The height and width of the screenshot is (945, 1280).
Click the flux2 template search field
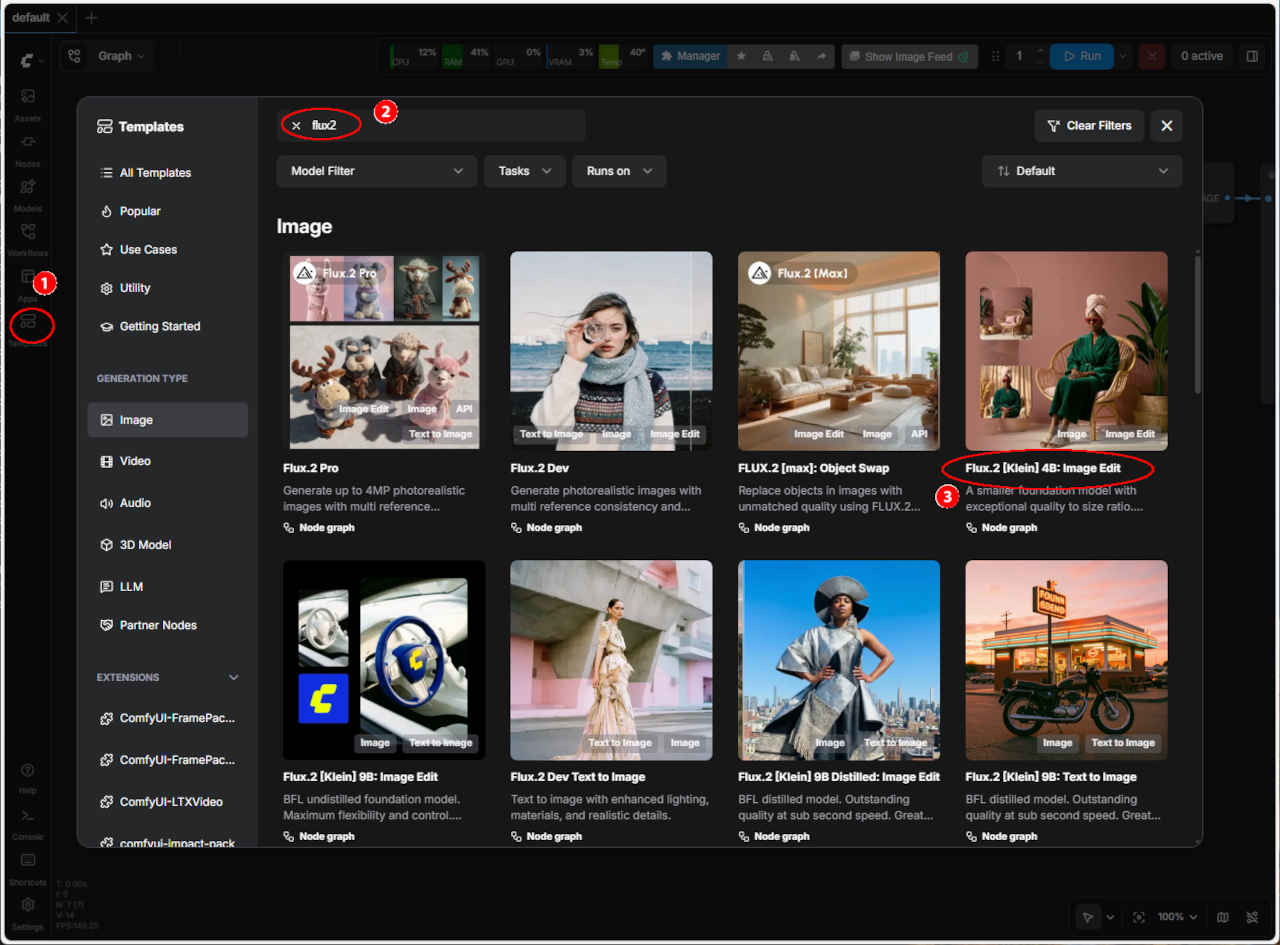click(x=440, y=126)
